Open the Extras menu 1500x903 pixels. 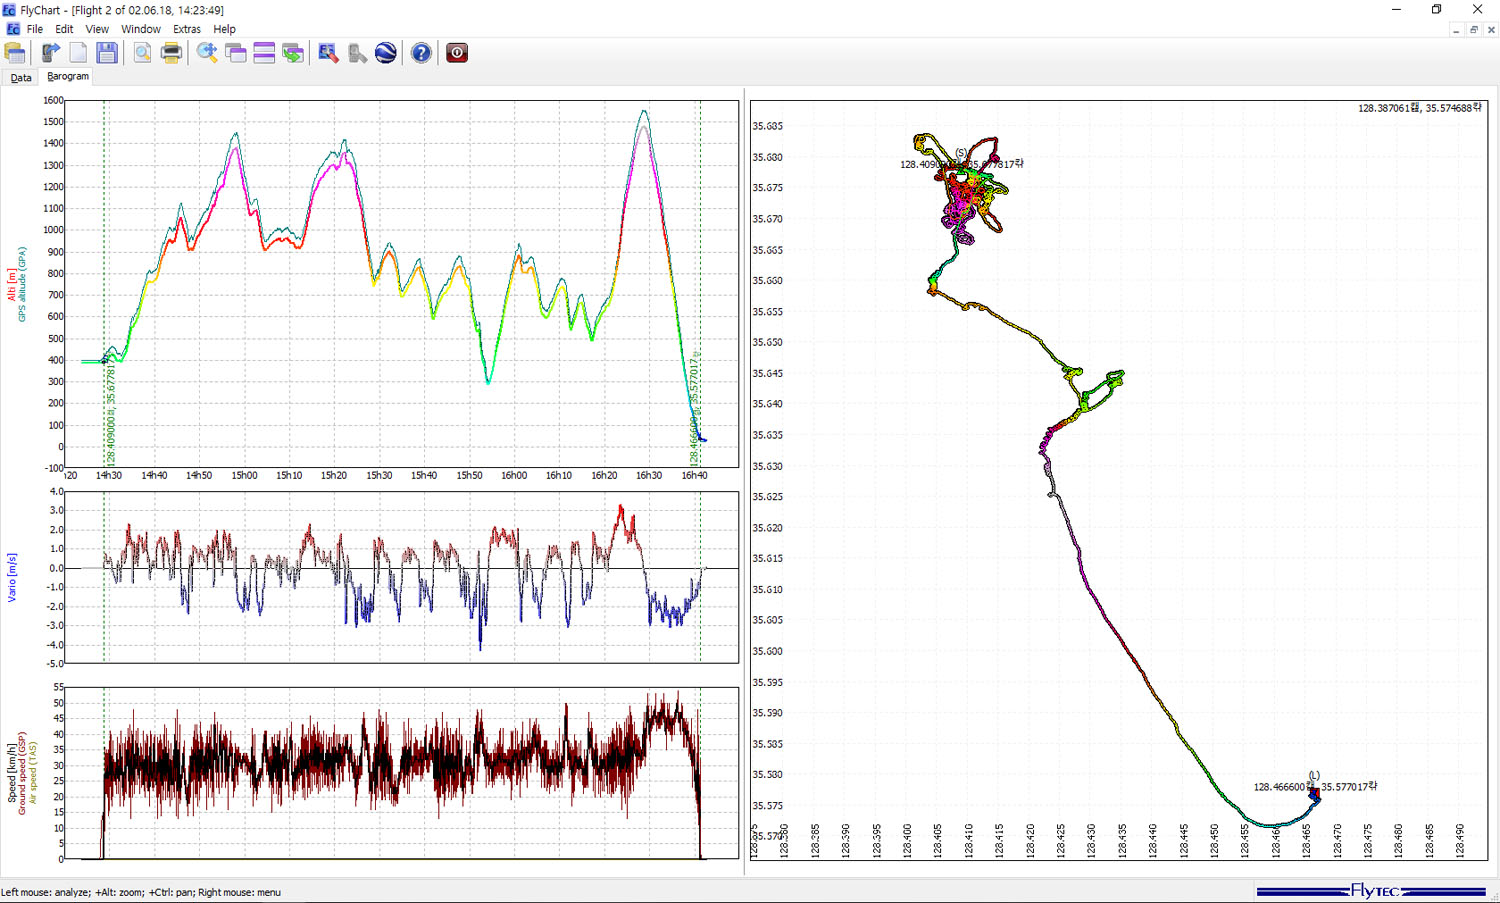(187, 29)
